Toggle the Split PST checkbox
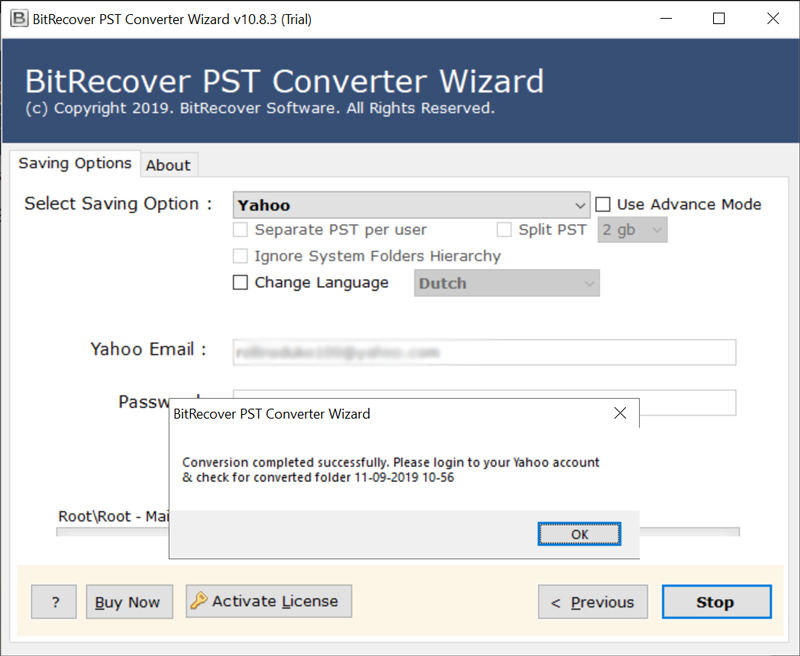 point(504,230)
